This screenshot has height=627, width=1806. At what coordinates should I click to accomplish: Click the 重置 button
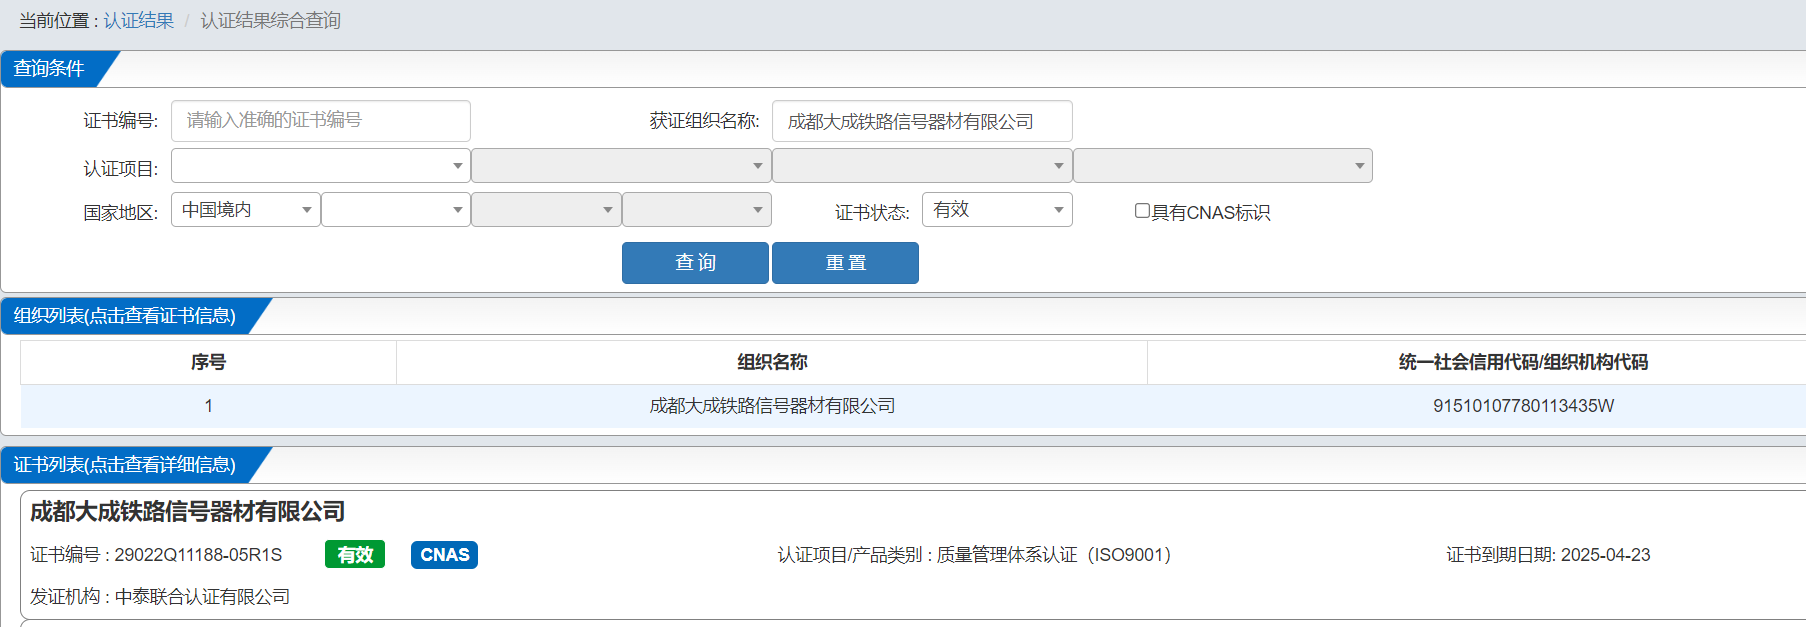pos(845,263)
